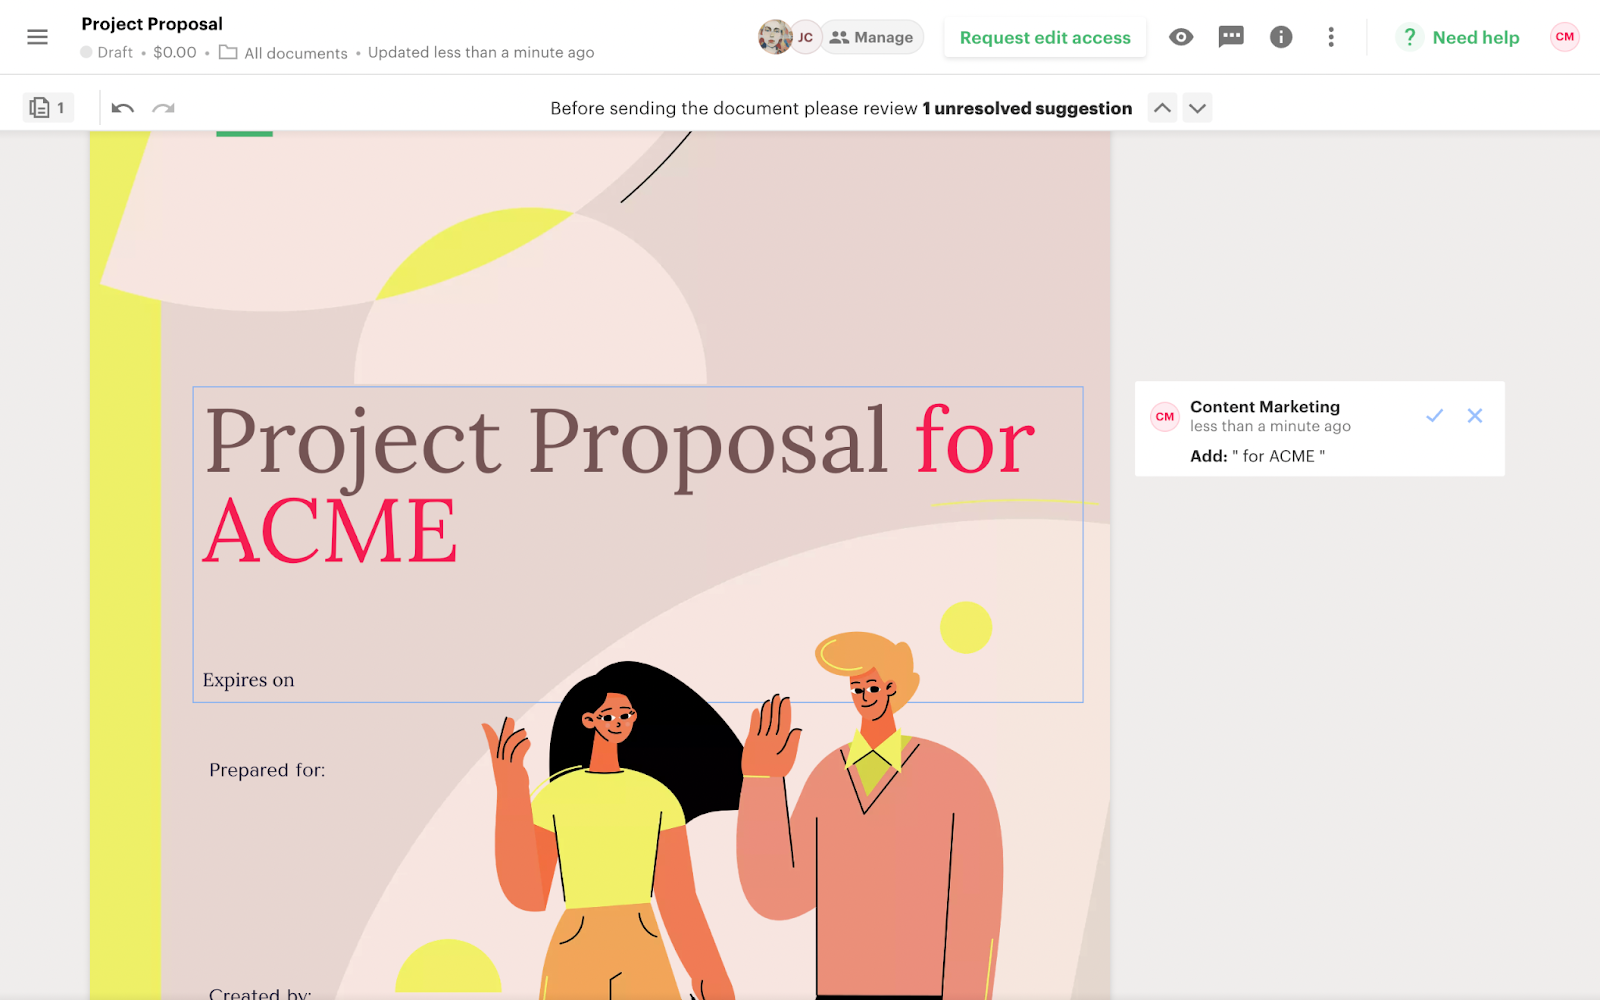Open the hamburger main menu

tap(38, 37)
